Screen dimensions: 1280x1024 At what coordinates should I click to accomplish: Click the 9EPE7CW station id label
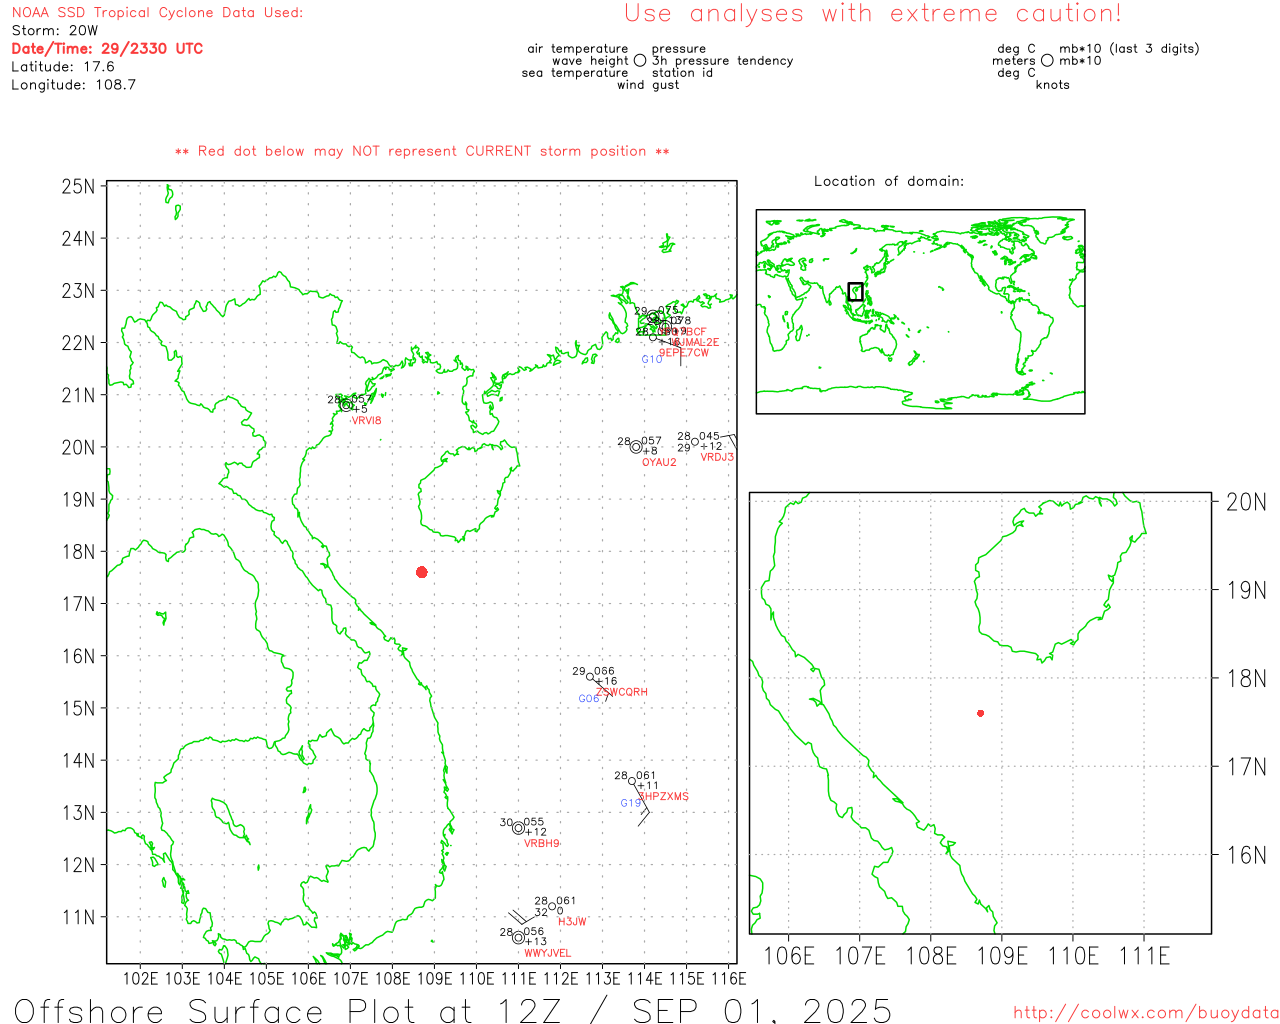tap(683, 353)
